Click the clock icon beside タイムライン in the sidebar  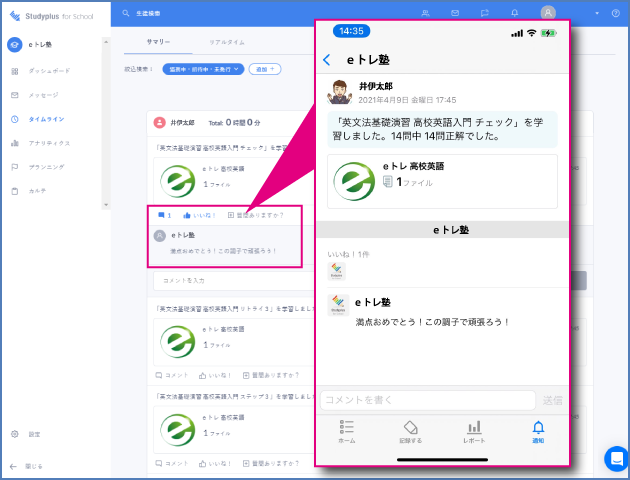click(x=15, y=119)
